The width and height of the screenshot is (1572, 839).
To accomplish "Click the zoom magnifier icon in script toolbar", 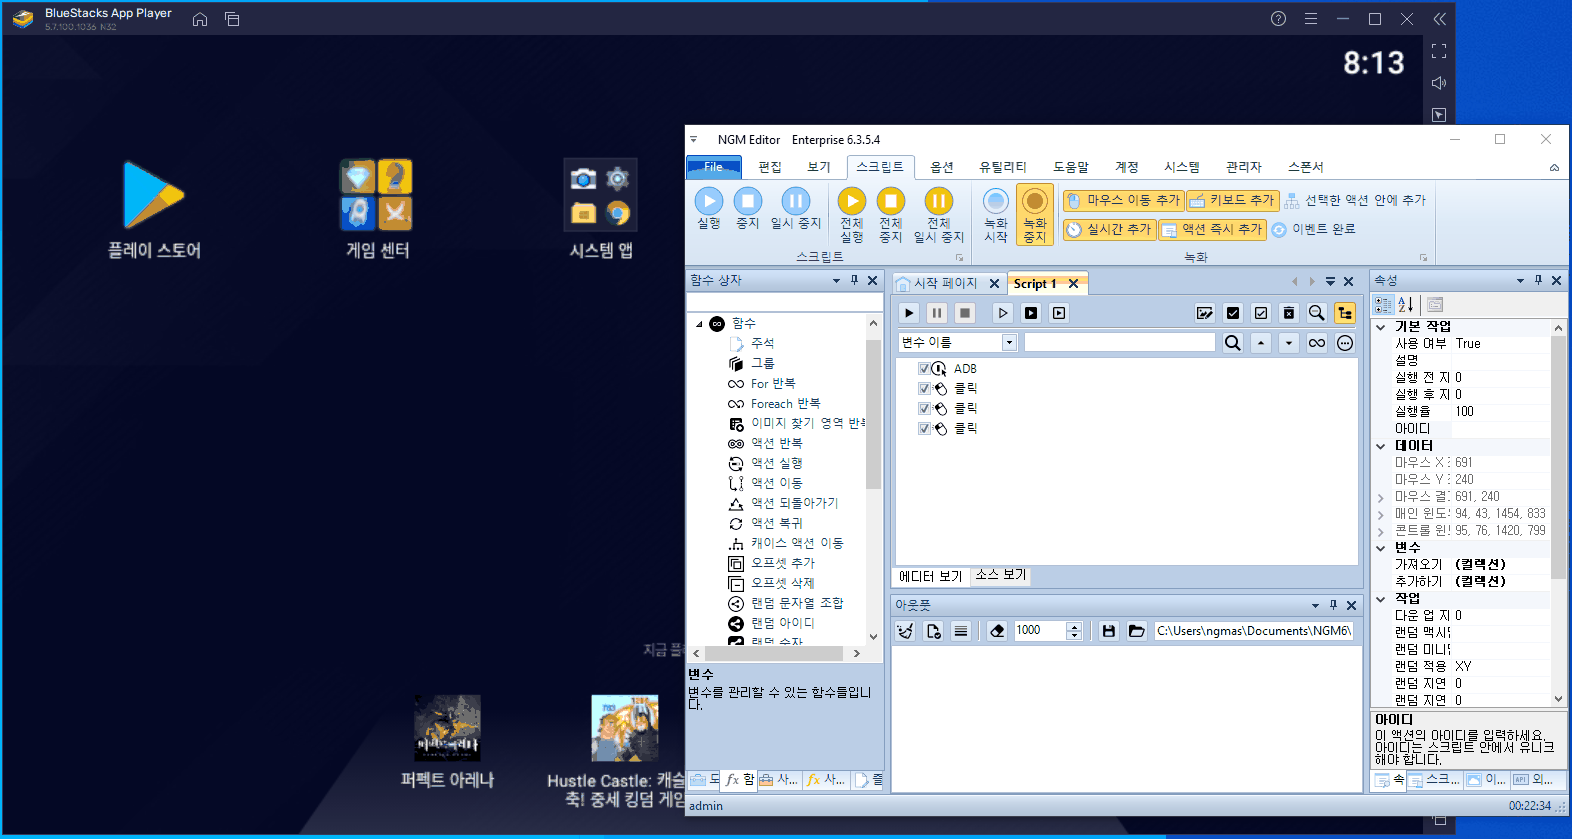I will [x=1317, y=313].
